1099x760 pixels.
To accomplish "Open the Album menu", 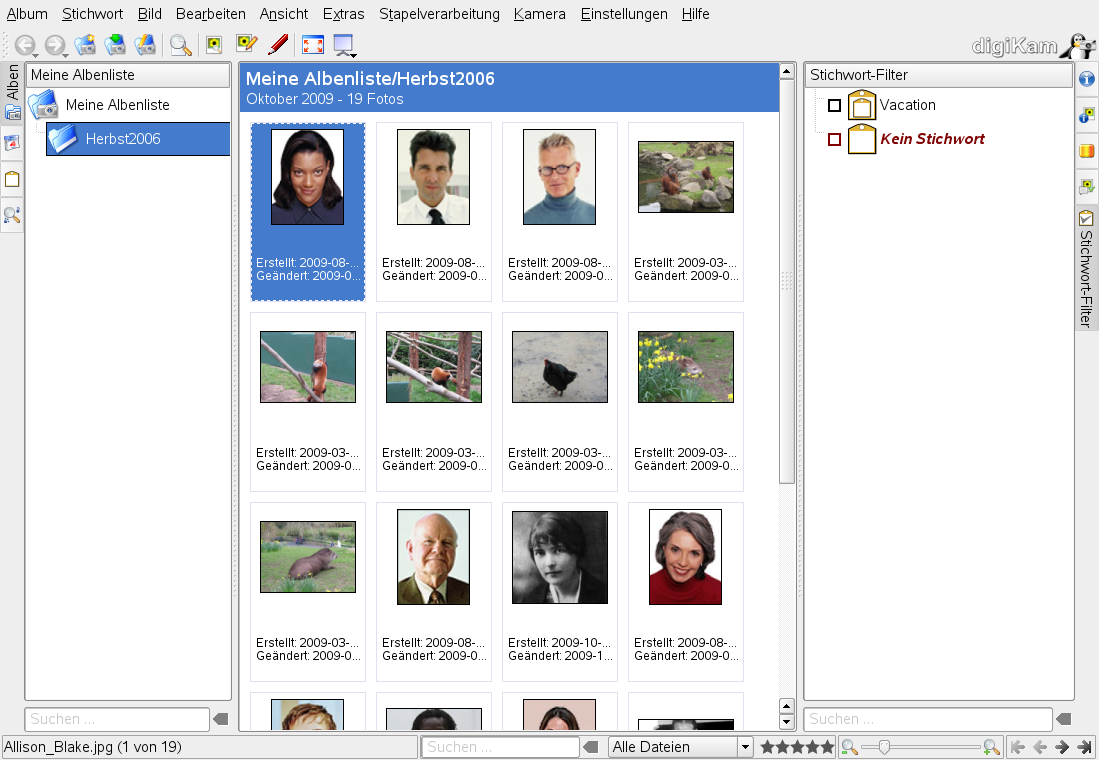I will tap(27, 14).
